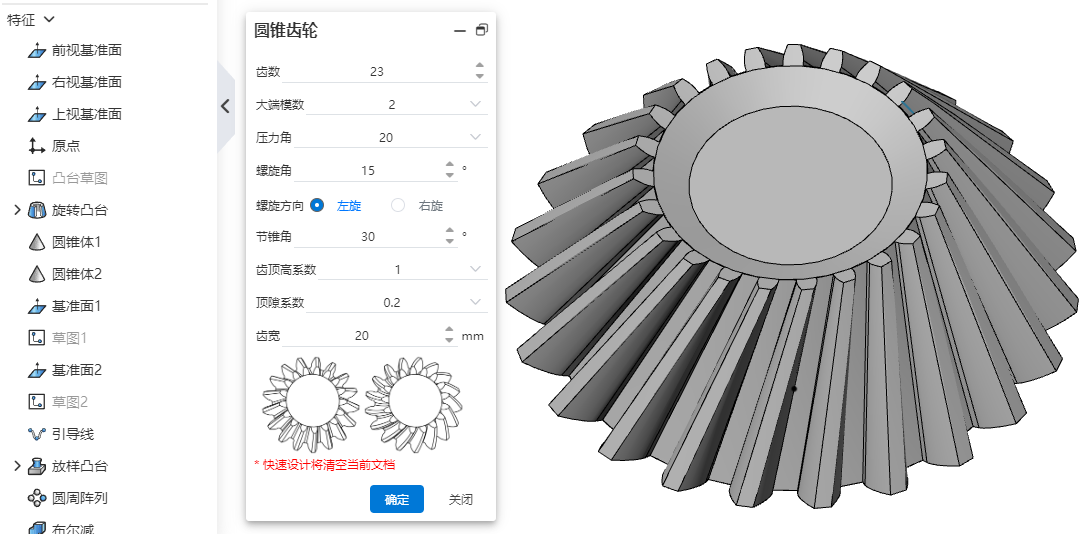The height and width of the screenshot is (534, 1085).
Task: Click the 草图1 sketch icon
Action: (x=37, y=338)
